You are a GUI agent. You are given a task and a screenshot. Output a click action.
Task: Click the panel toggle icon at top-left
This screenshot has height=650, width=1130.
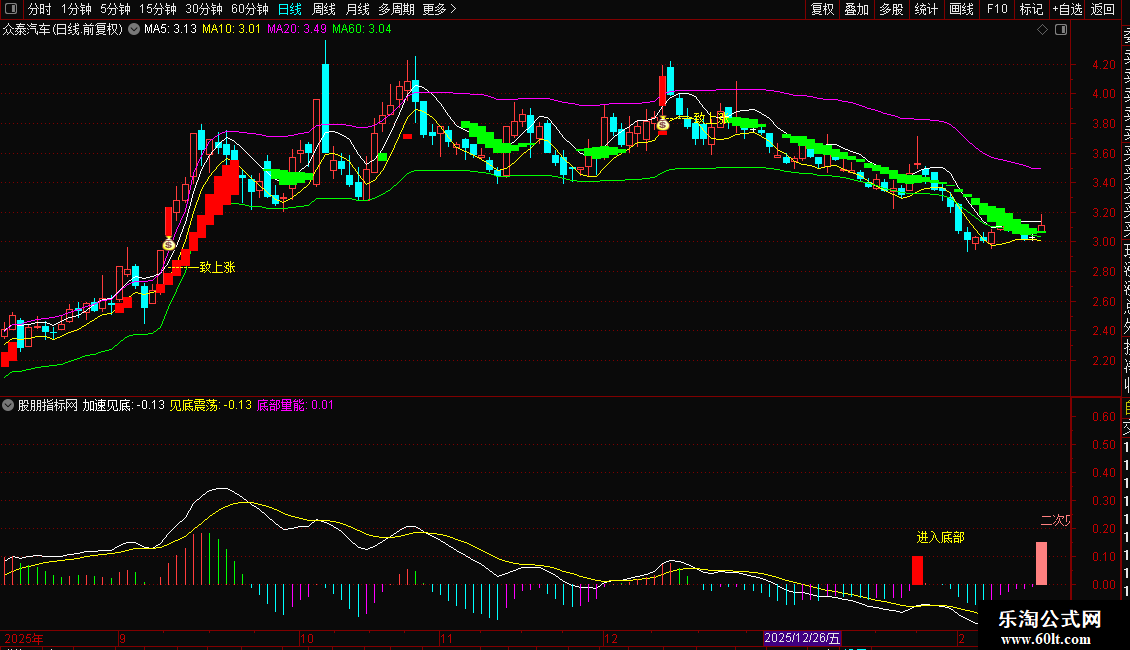click(x=11, y=9)
